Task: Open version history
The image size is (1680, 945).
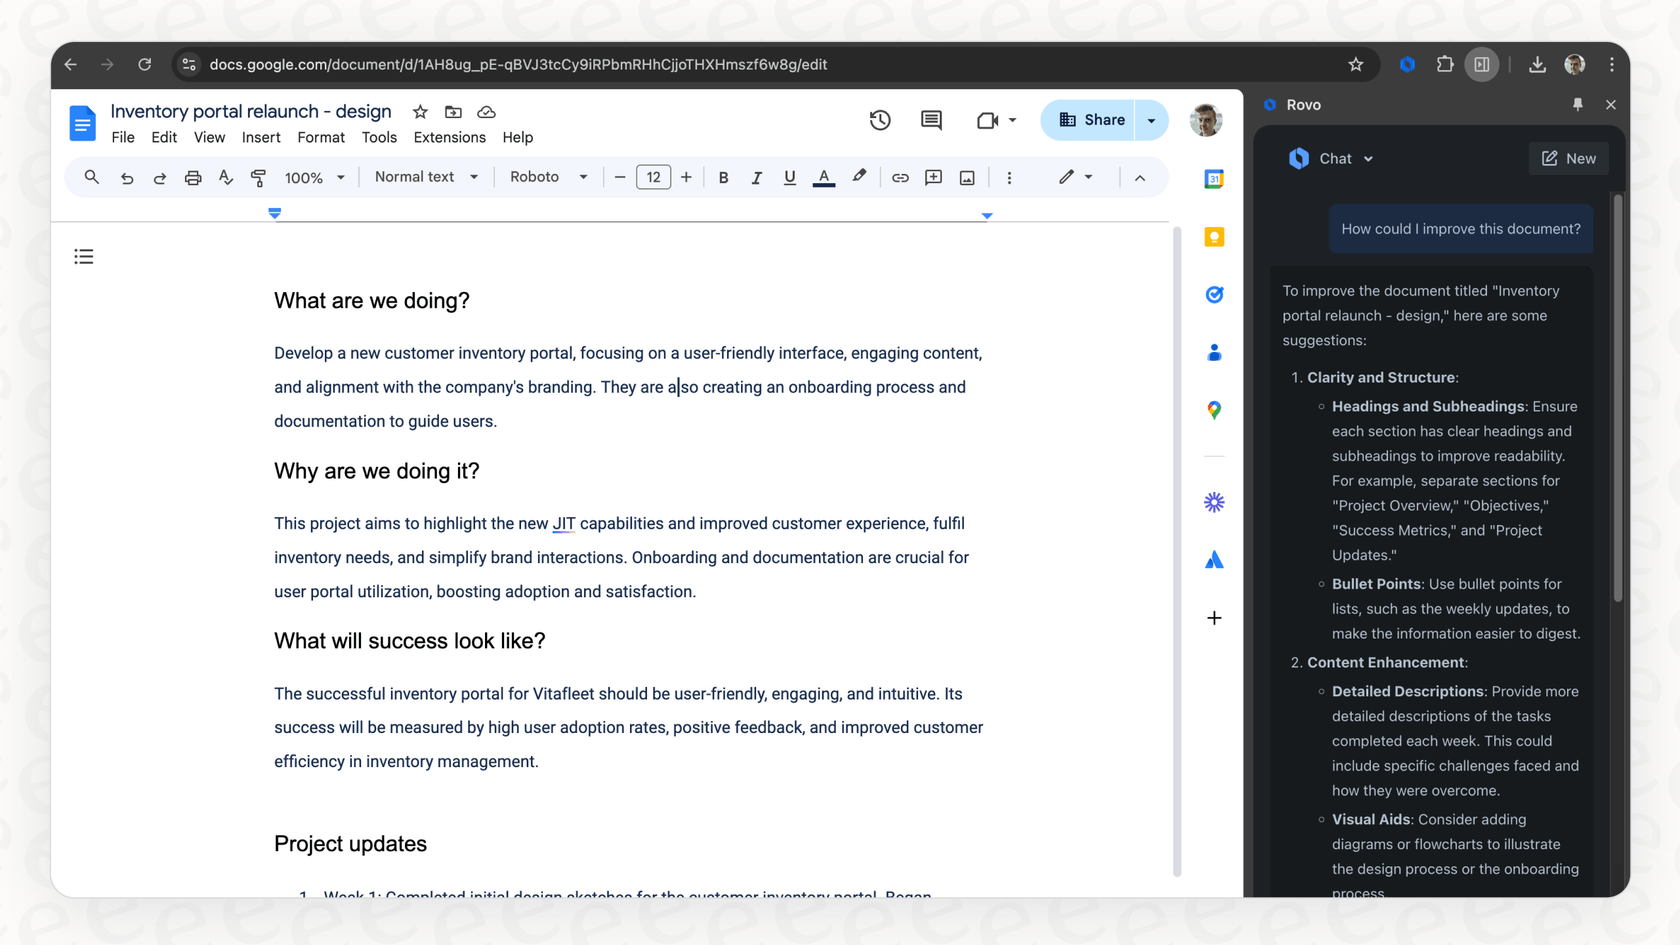Action: [880, 120]
